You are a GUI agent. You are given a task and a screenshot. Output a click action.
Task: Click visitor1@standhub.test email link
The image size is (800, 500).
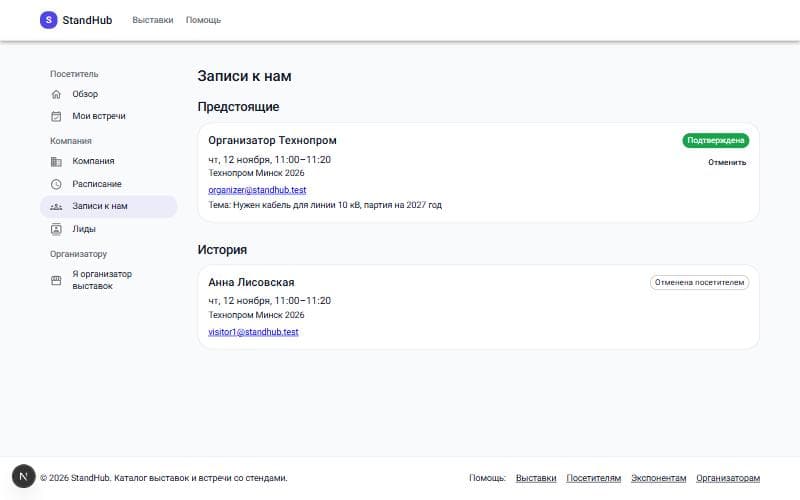point(253,332)
